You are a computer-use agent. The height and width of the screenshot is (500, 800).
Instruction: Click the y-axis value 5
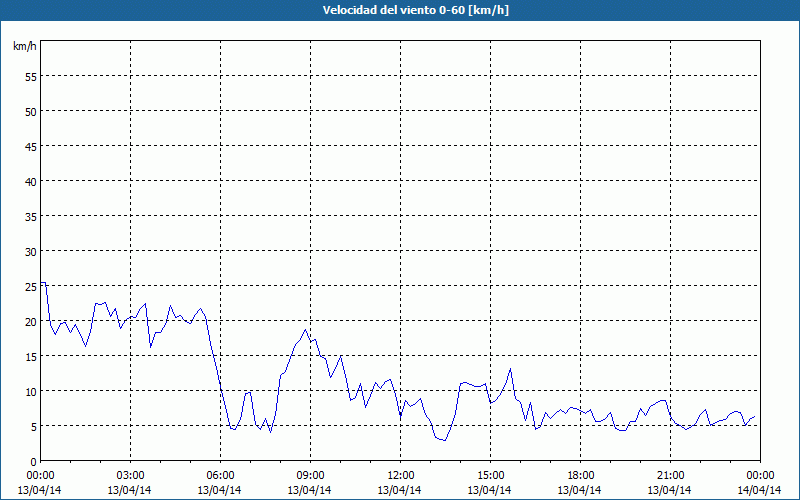coord(34,427)
